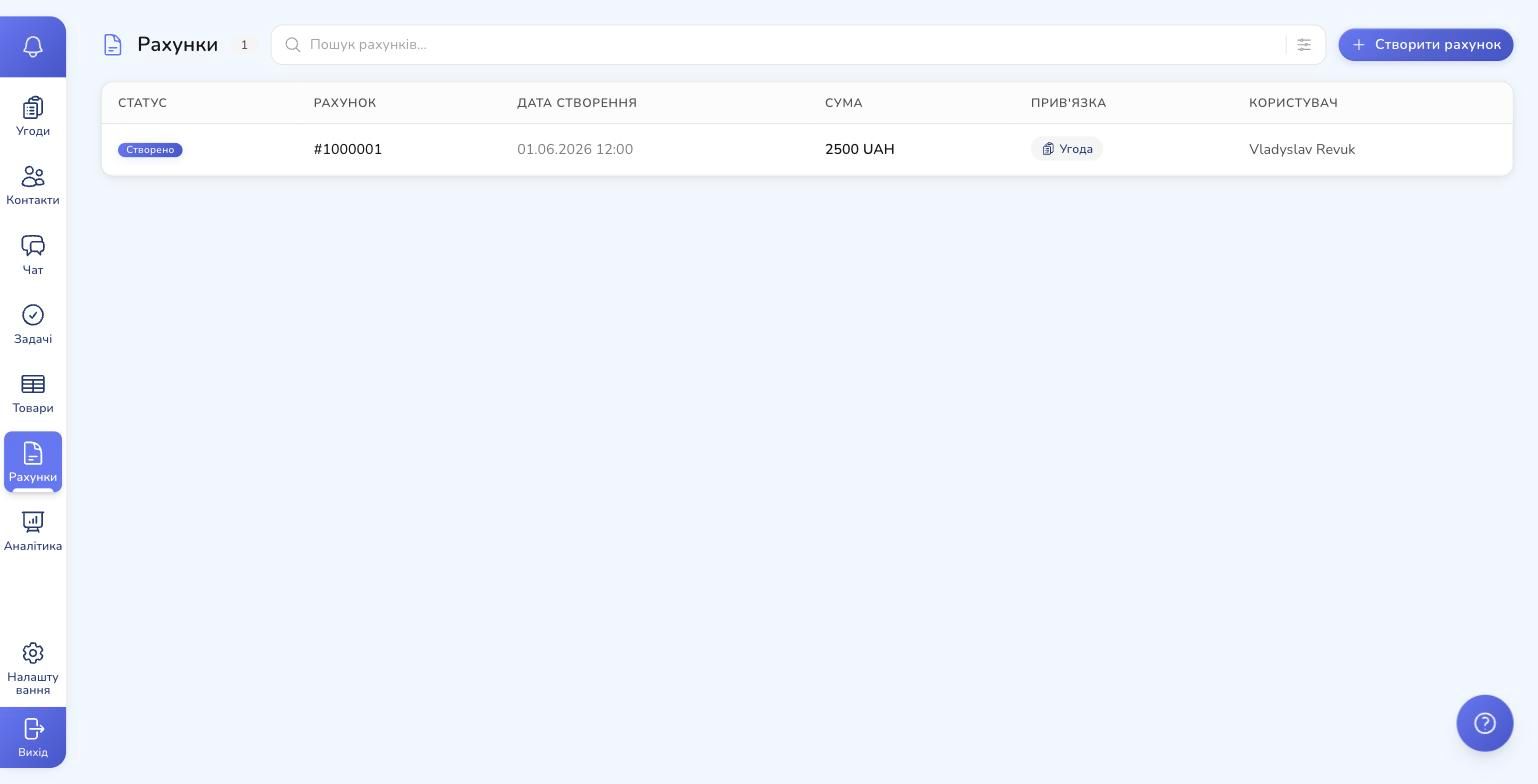
Task: Click the date 01.06.2026 12:00 cell
Action: tap(575, 149)
